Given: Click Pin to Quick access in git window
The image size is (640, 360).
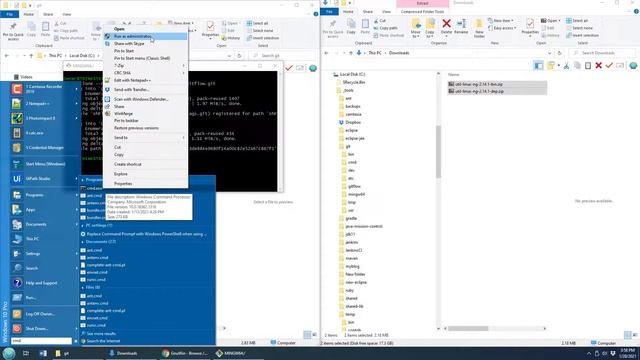Looking at the screenshot, I should (13, 31).
